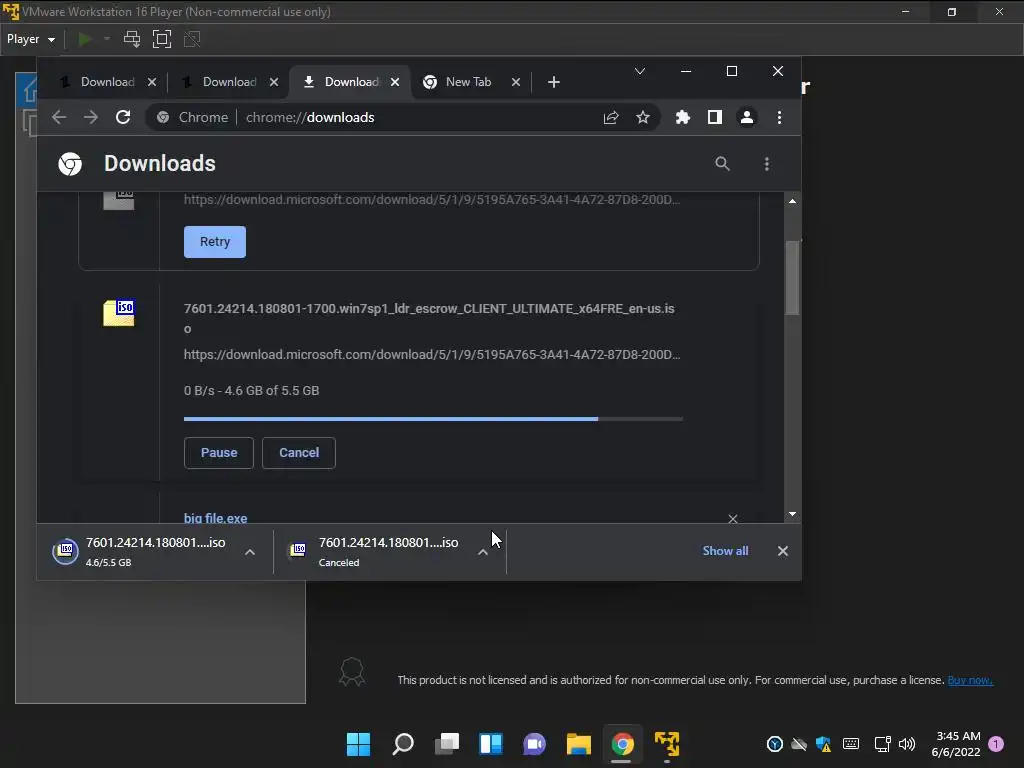1024x768 pixels.
Task: Open volume control in system tray
Action: (x=907, y=744)
